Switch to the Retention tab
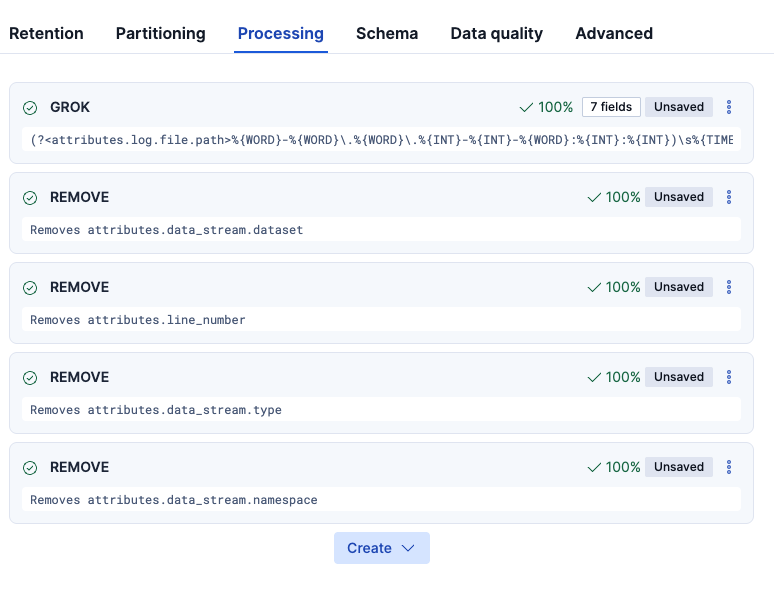Screen dimensions: 774x593 46,33
